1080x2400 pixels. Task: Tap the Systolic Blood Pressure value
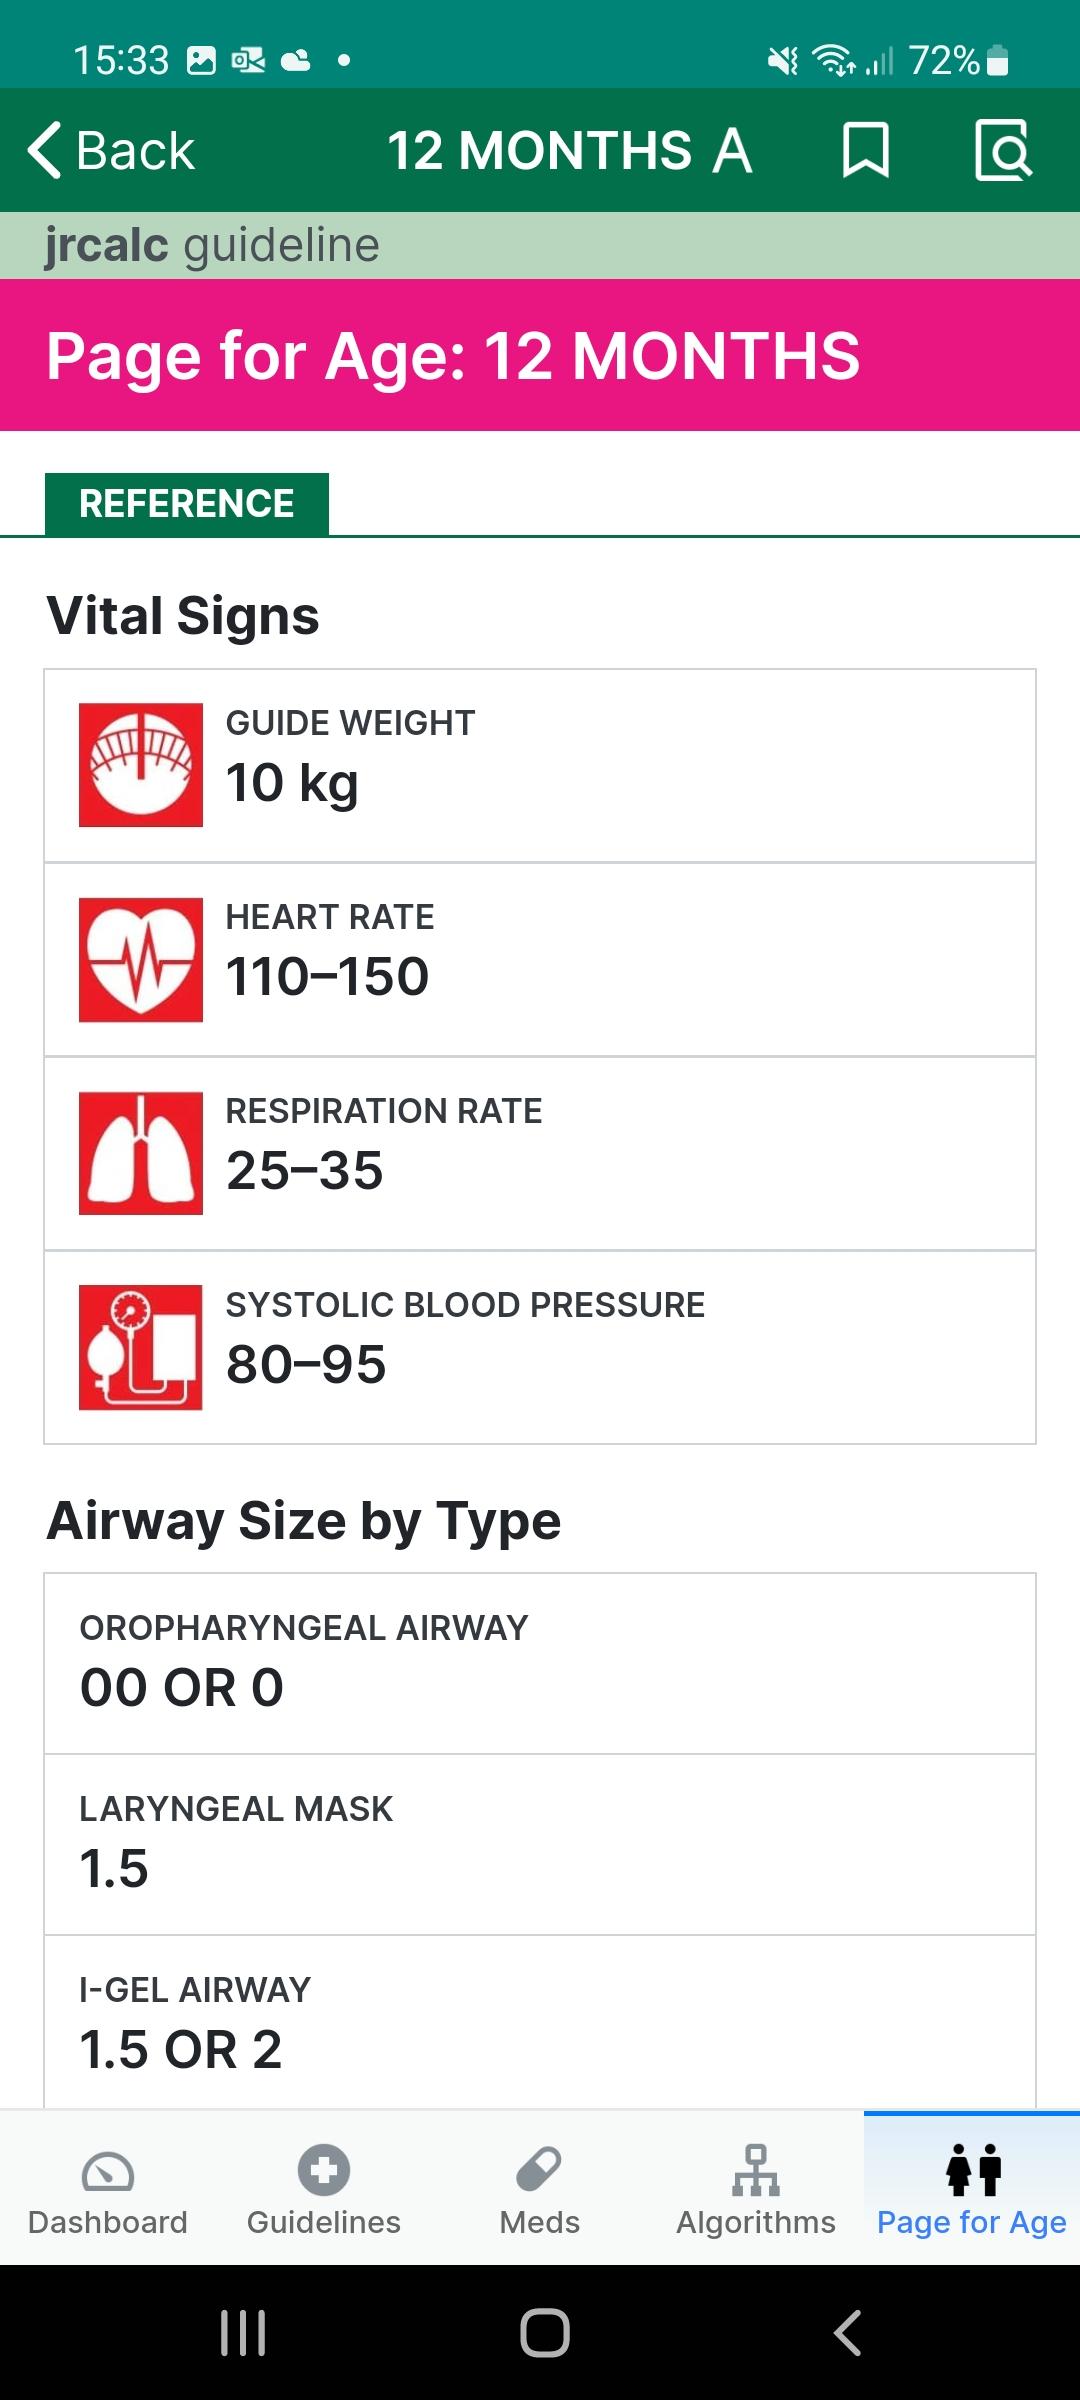tap(306, 1365)
